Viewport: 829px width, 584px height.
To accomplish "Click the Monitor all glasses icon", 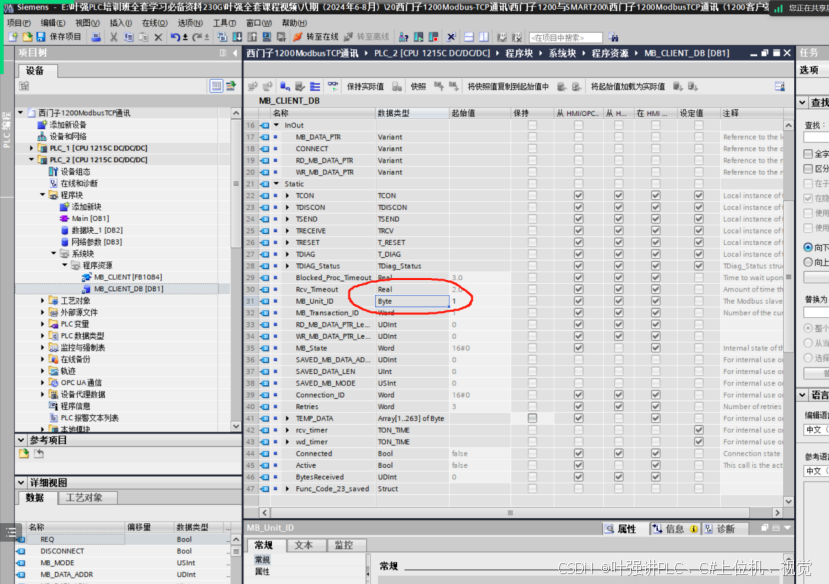I will point(333,86).
